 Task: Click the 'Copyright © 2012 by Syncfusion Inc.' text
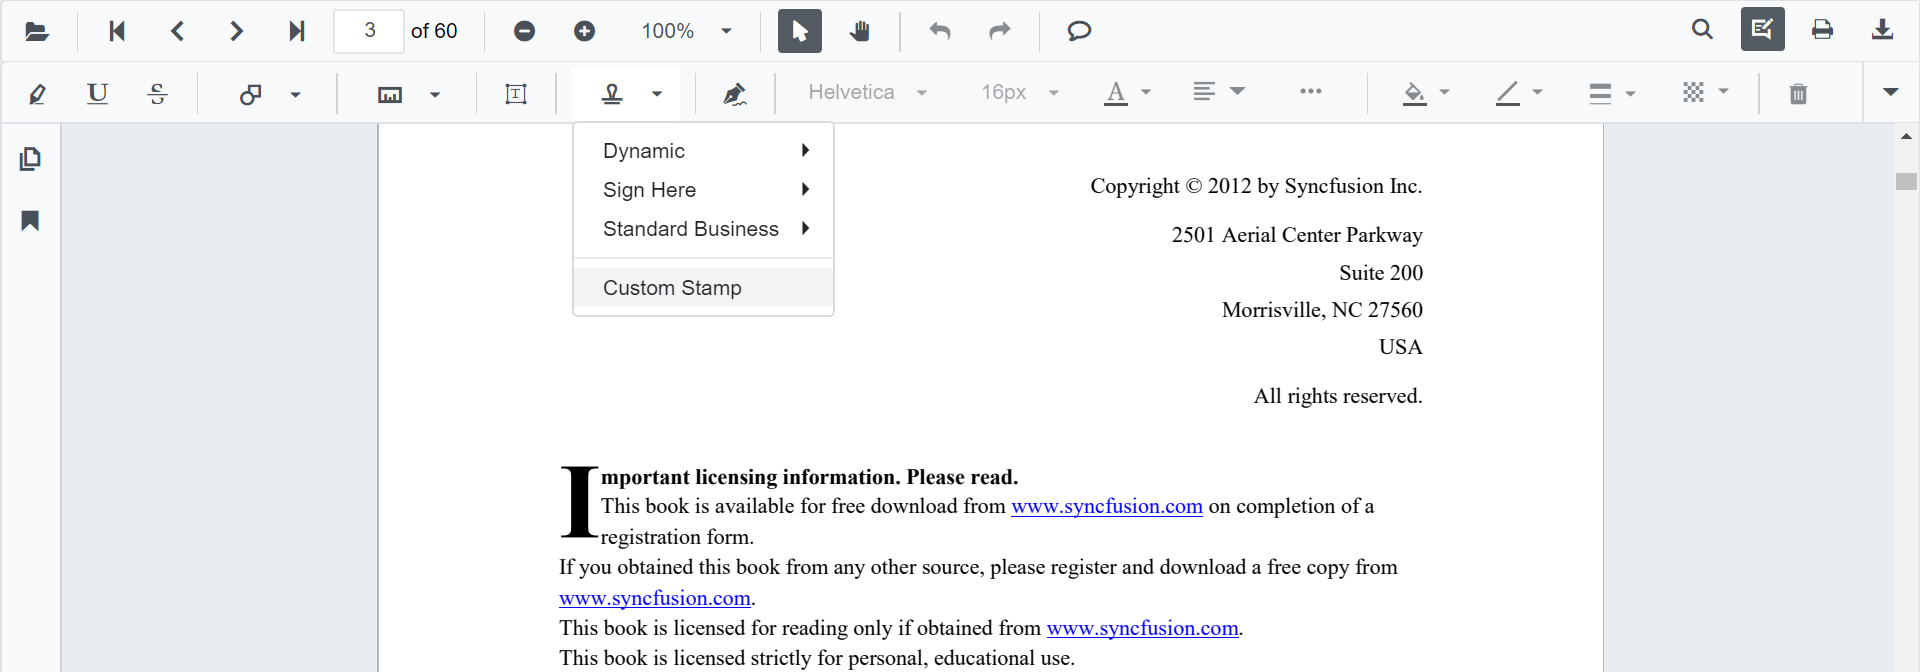click(x=1256, y=186)
